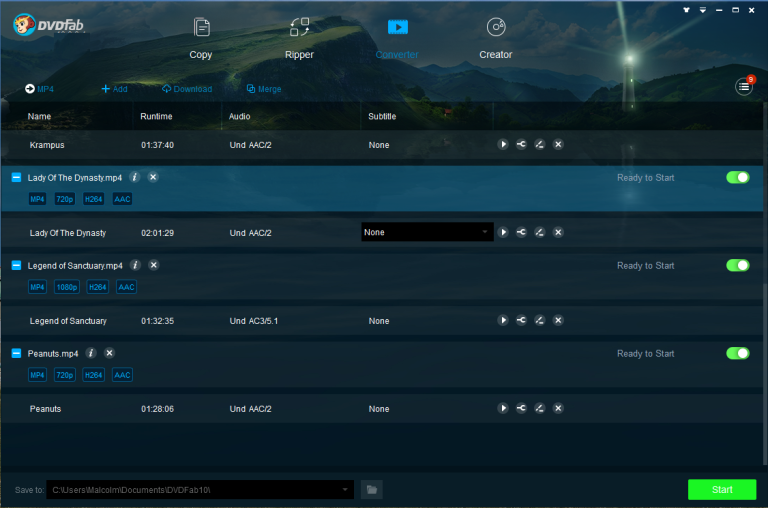
Task: Browse output folder icon next to Save to
Action: click(x=372, y=489)
